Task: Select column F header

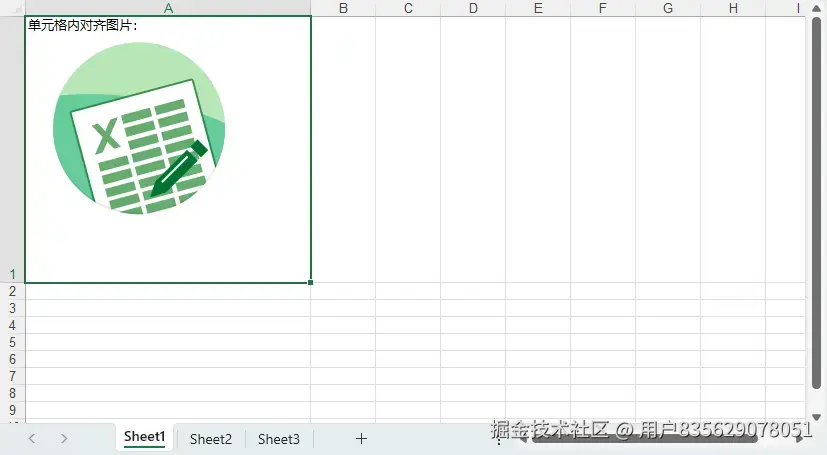Action: (603, 8)
